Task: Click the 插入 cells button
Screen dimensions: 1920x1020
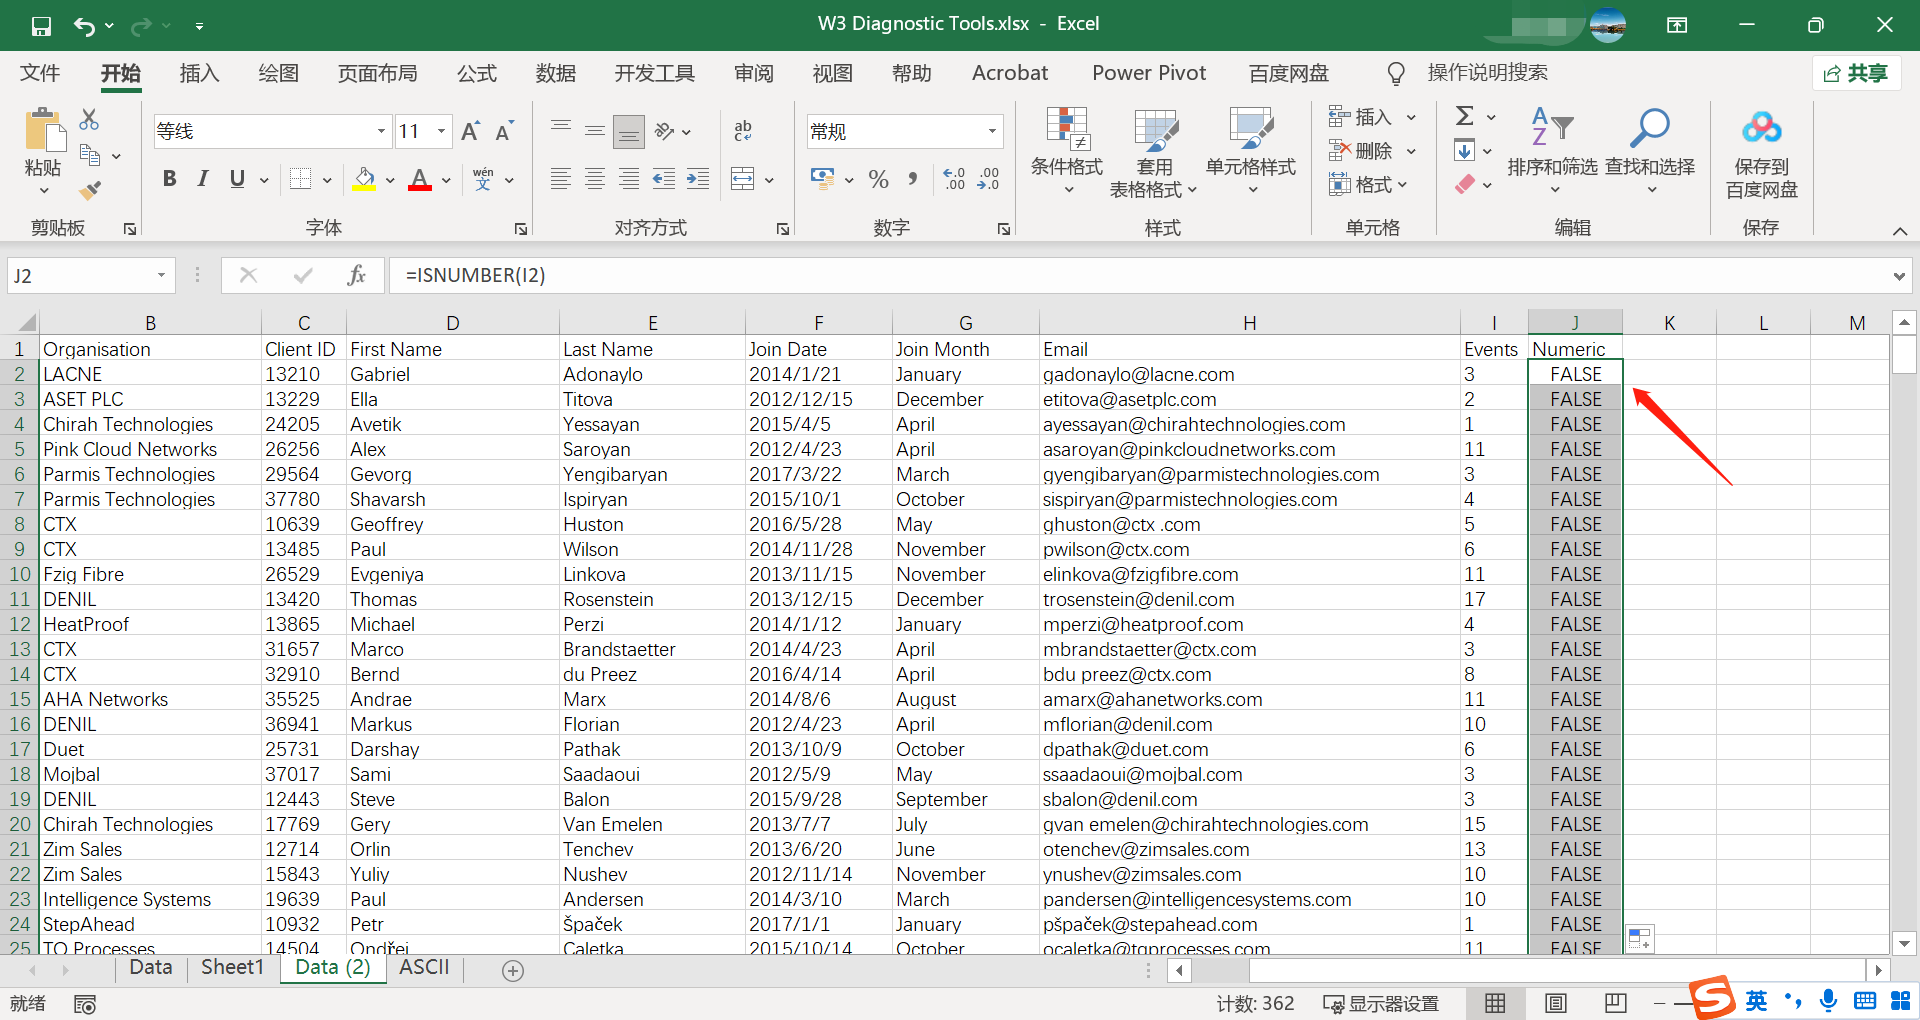Action: pos(1372,117)
